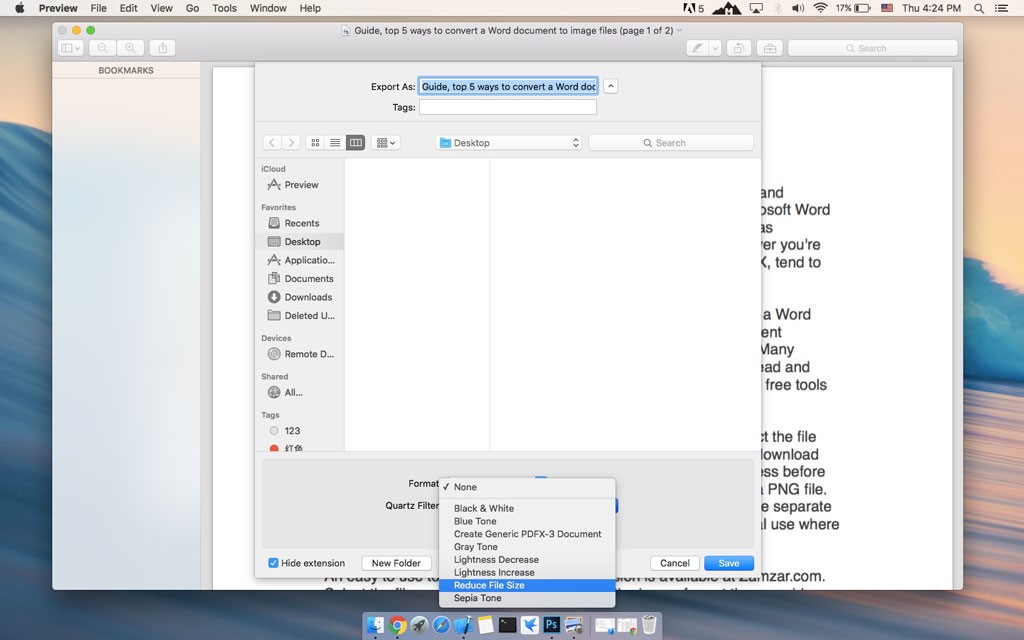Select Preview under iCloud in sidebar
This screenshot has width=1024, height=640.
[299, 185]
